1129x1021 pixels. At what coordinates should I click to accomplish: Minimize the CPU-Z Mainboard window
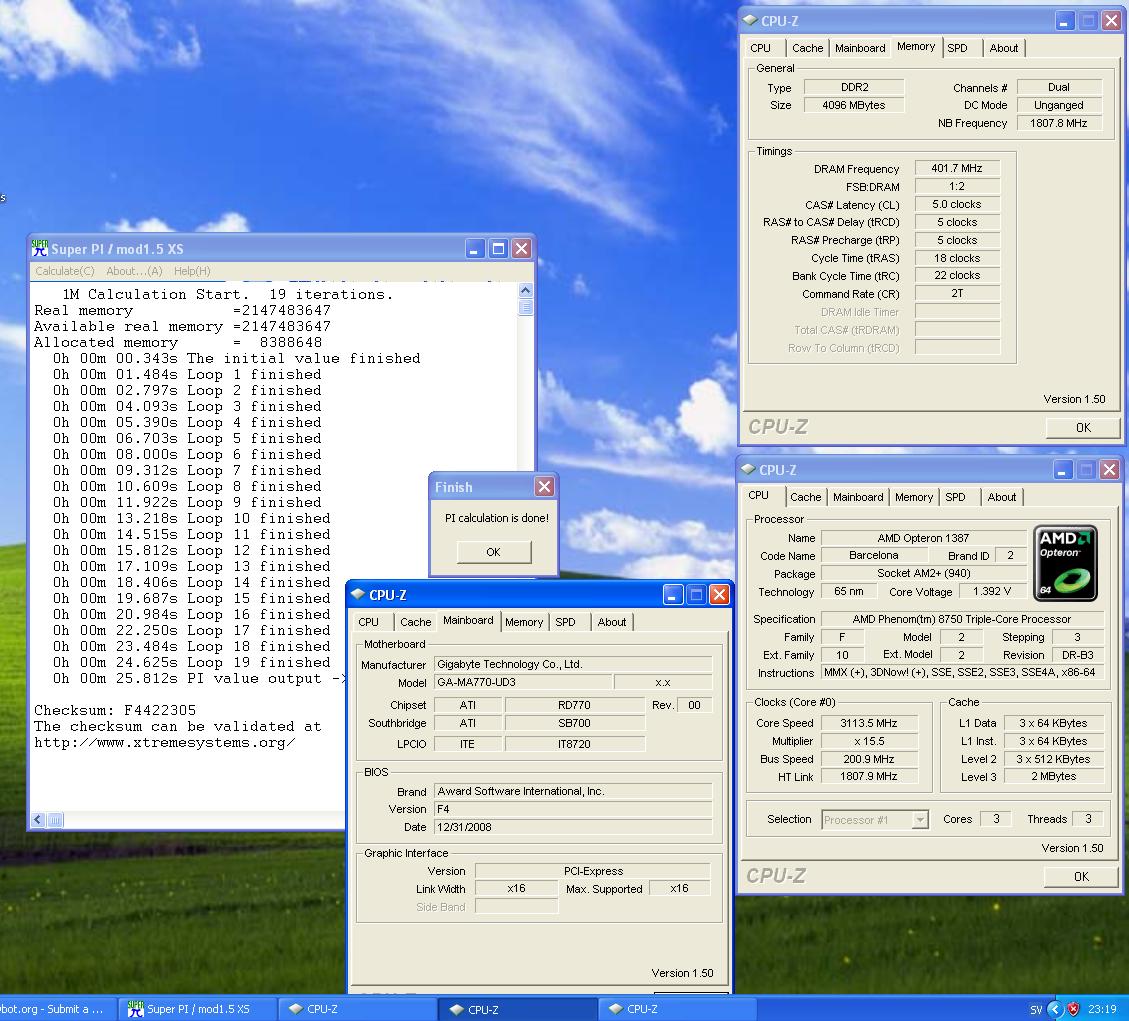pyautogui.click(x=673, y=595)
